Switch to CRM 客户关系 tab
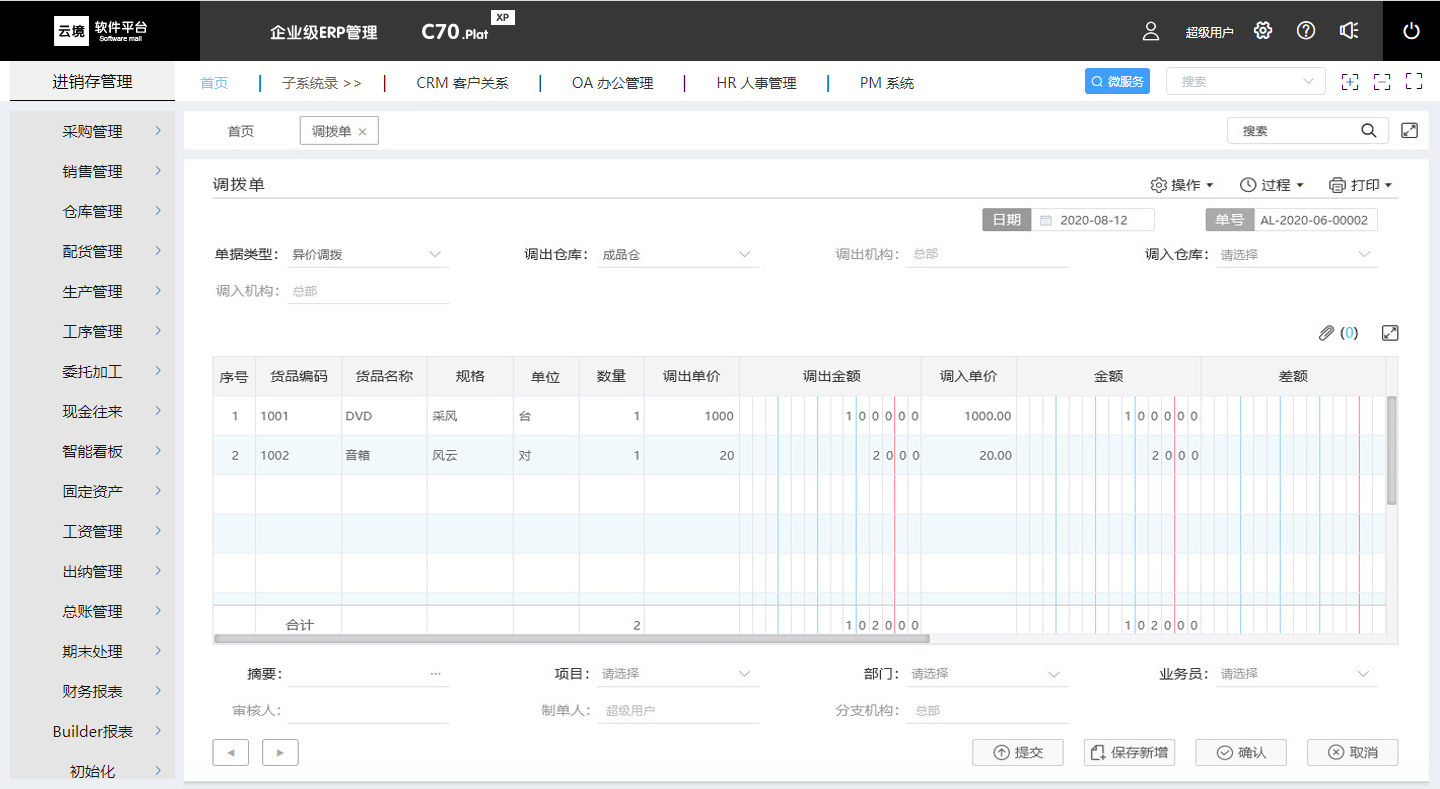Screen dimensions: 1440x789 tap(462, 83)
